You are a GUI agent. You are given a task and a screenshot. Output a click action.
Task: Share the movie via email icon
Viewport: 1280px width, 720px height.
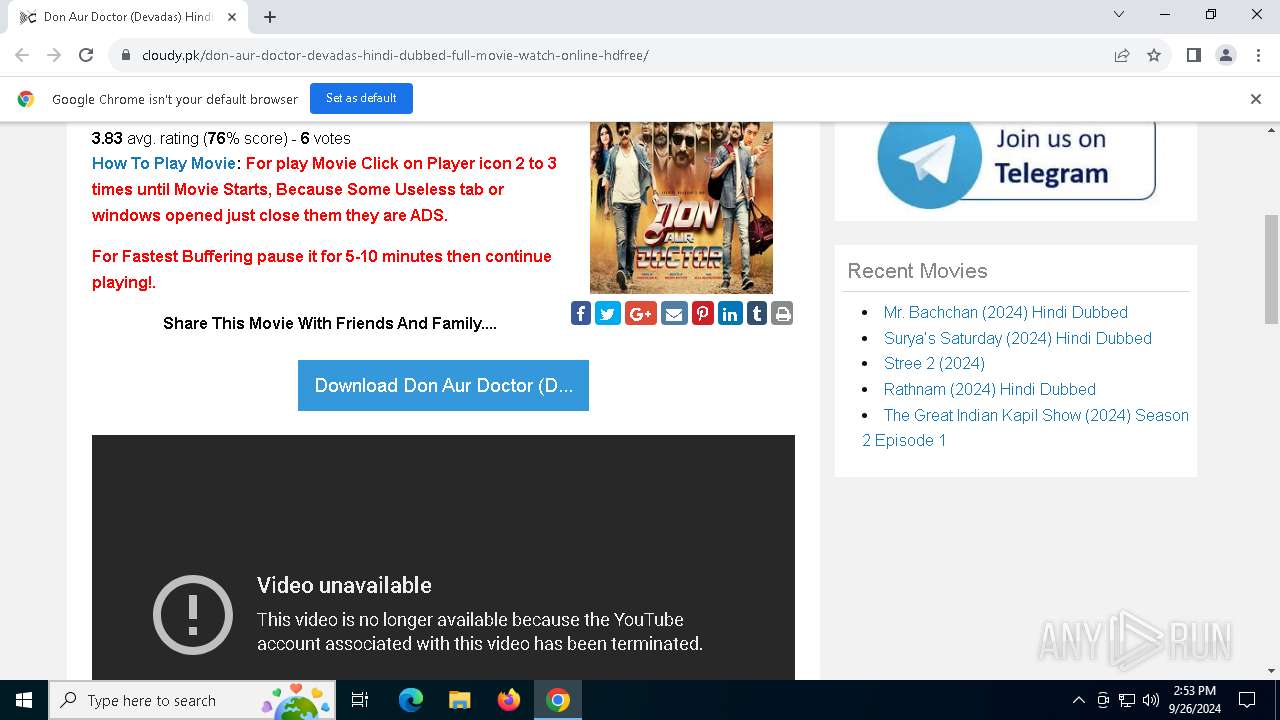pyautogui.click(x=674, y=314)
